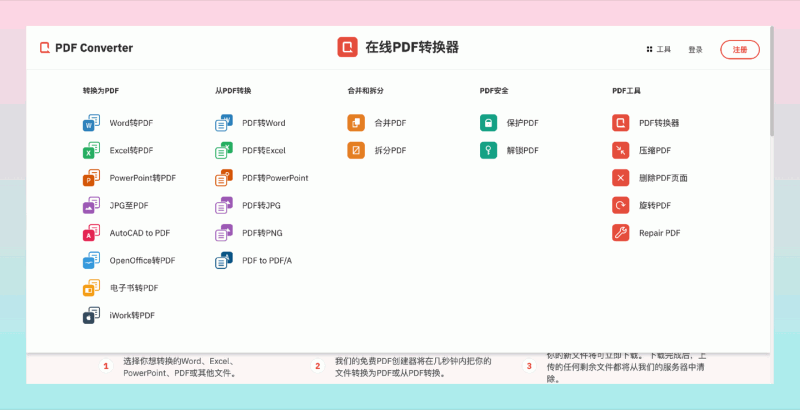Click the Excel转PDF green icon

91,150
